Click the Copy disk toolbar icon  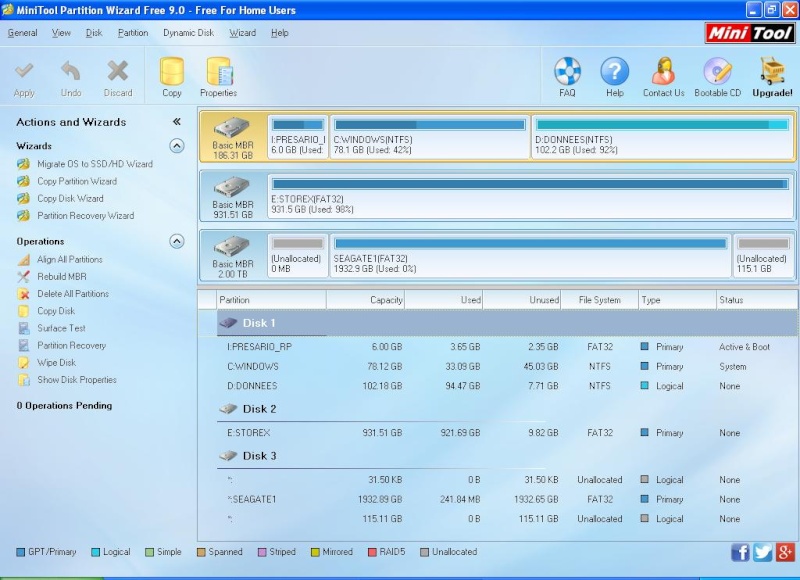[x=172, y=71]
